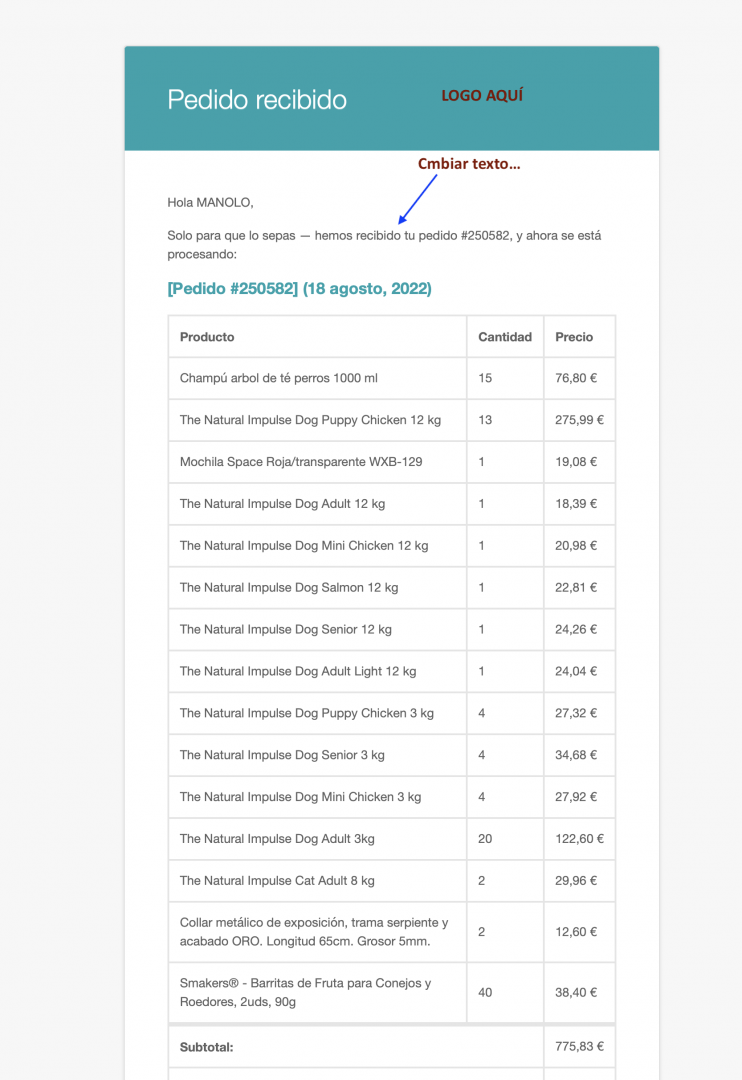The width and height of the screenshot is (742, 1080).
Task: Click the Smakers Barritas de Fruta product
Action: [x=306, y=993]
